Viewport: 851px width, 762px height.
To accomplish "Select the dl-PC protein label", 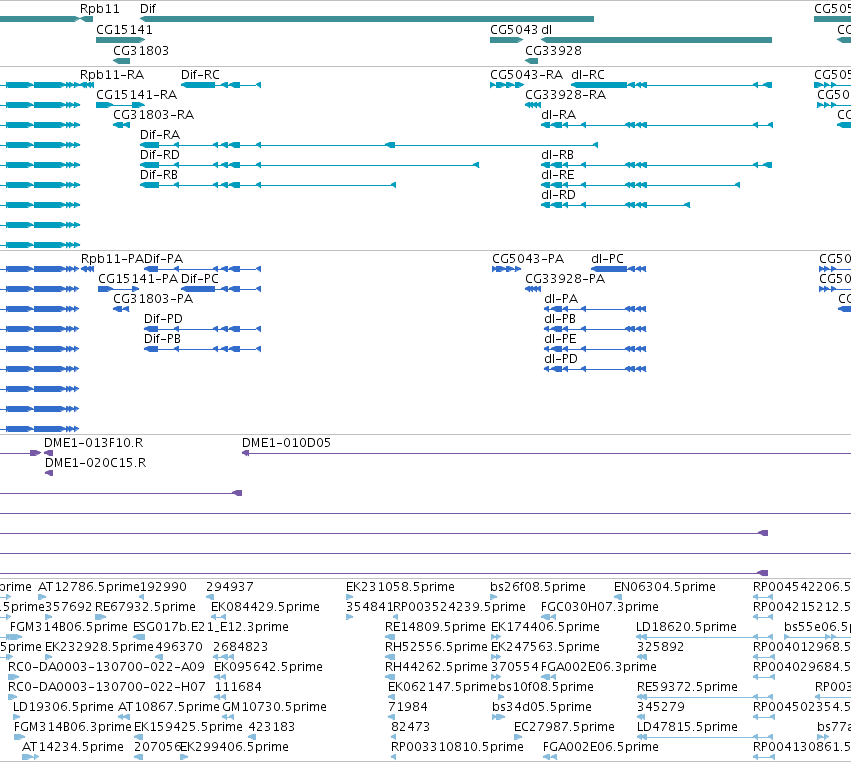I will coord(607,259).
